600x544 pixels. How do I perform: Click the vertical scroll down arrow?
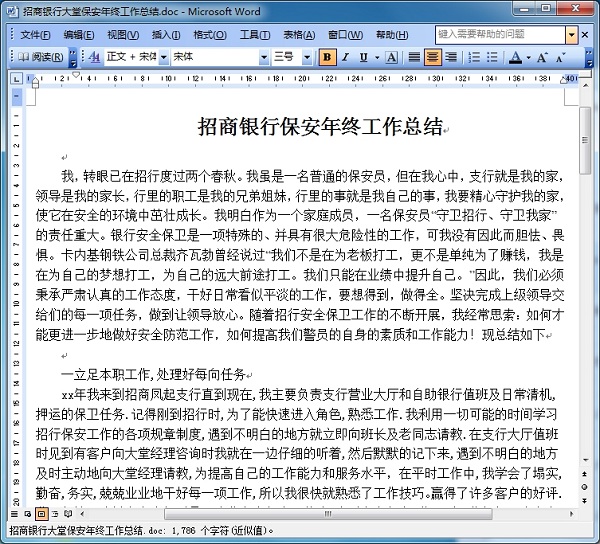tap(585, 459)
